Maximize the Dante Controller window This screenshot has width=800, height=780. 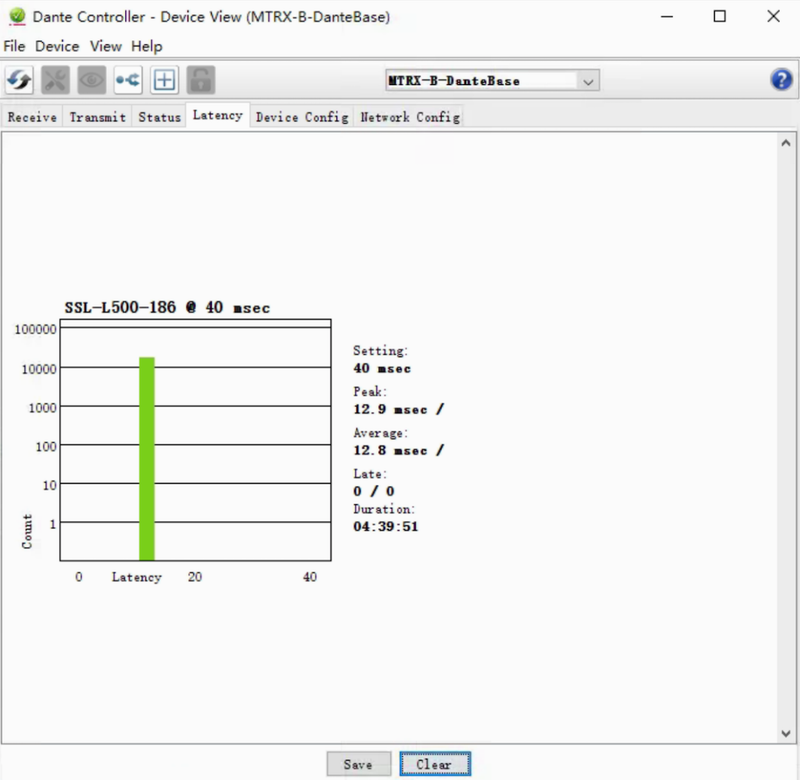coord(719,16)
